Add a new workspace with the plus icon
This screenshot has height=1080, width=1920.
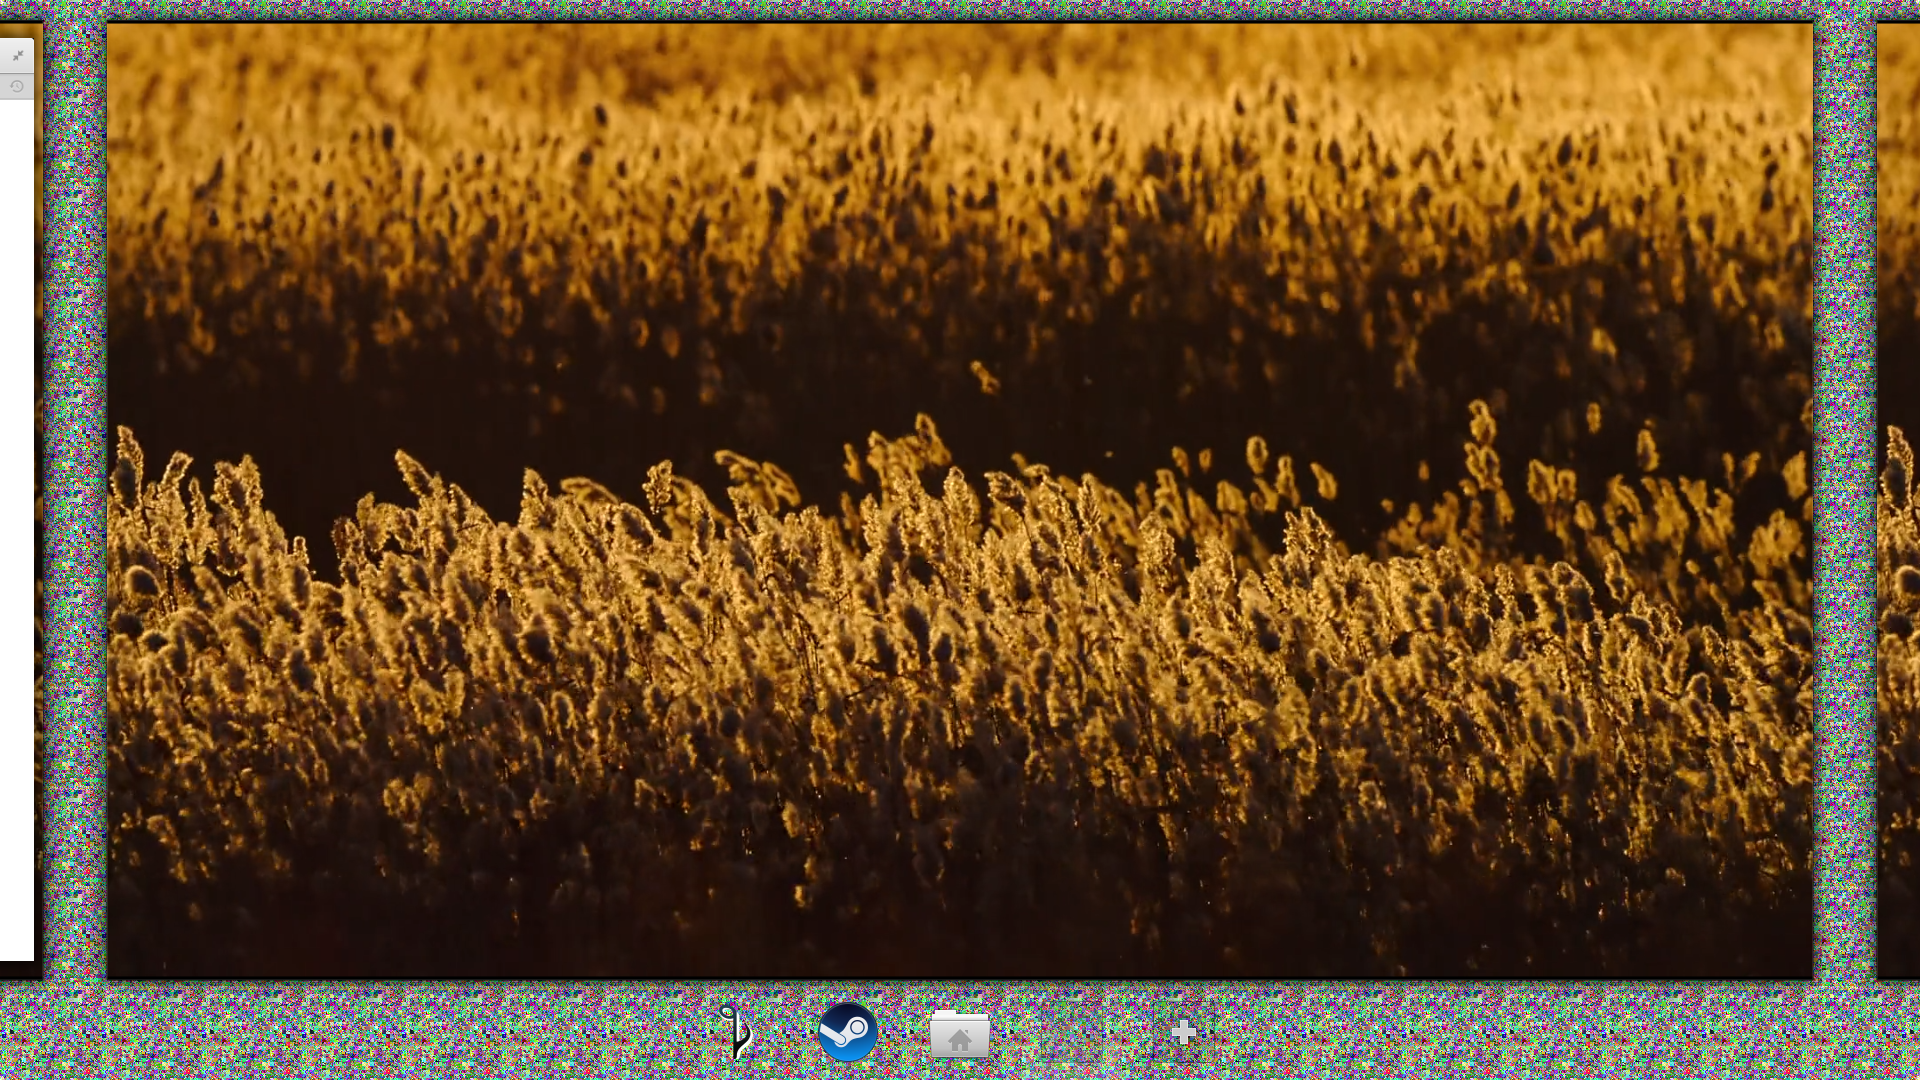pyautogui.click(x=1183, y=1033)
